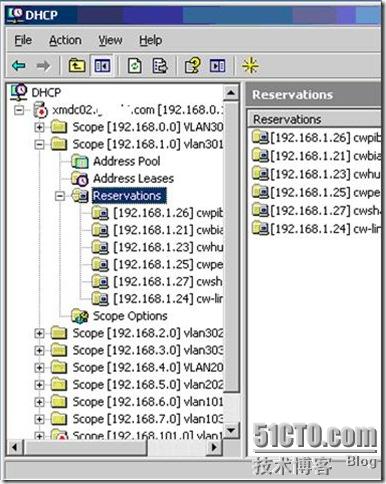This screenshot has width=386, height=484.
Task: Click the Reservations tree folder icon
Action: (80, 196)
